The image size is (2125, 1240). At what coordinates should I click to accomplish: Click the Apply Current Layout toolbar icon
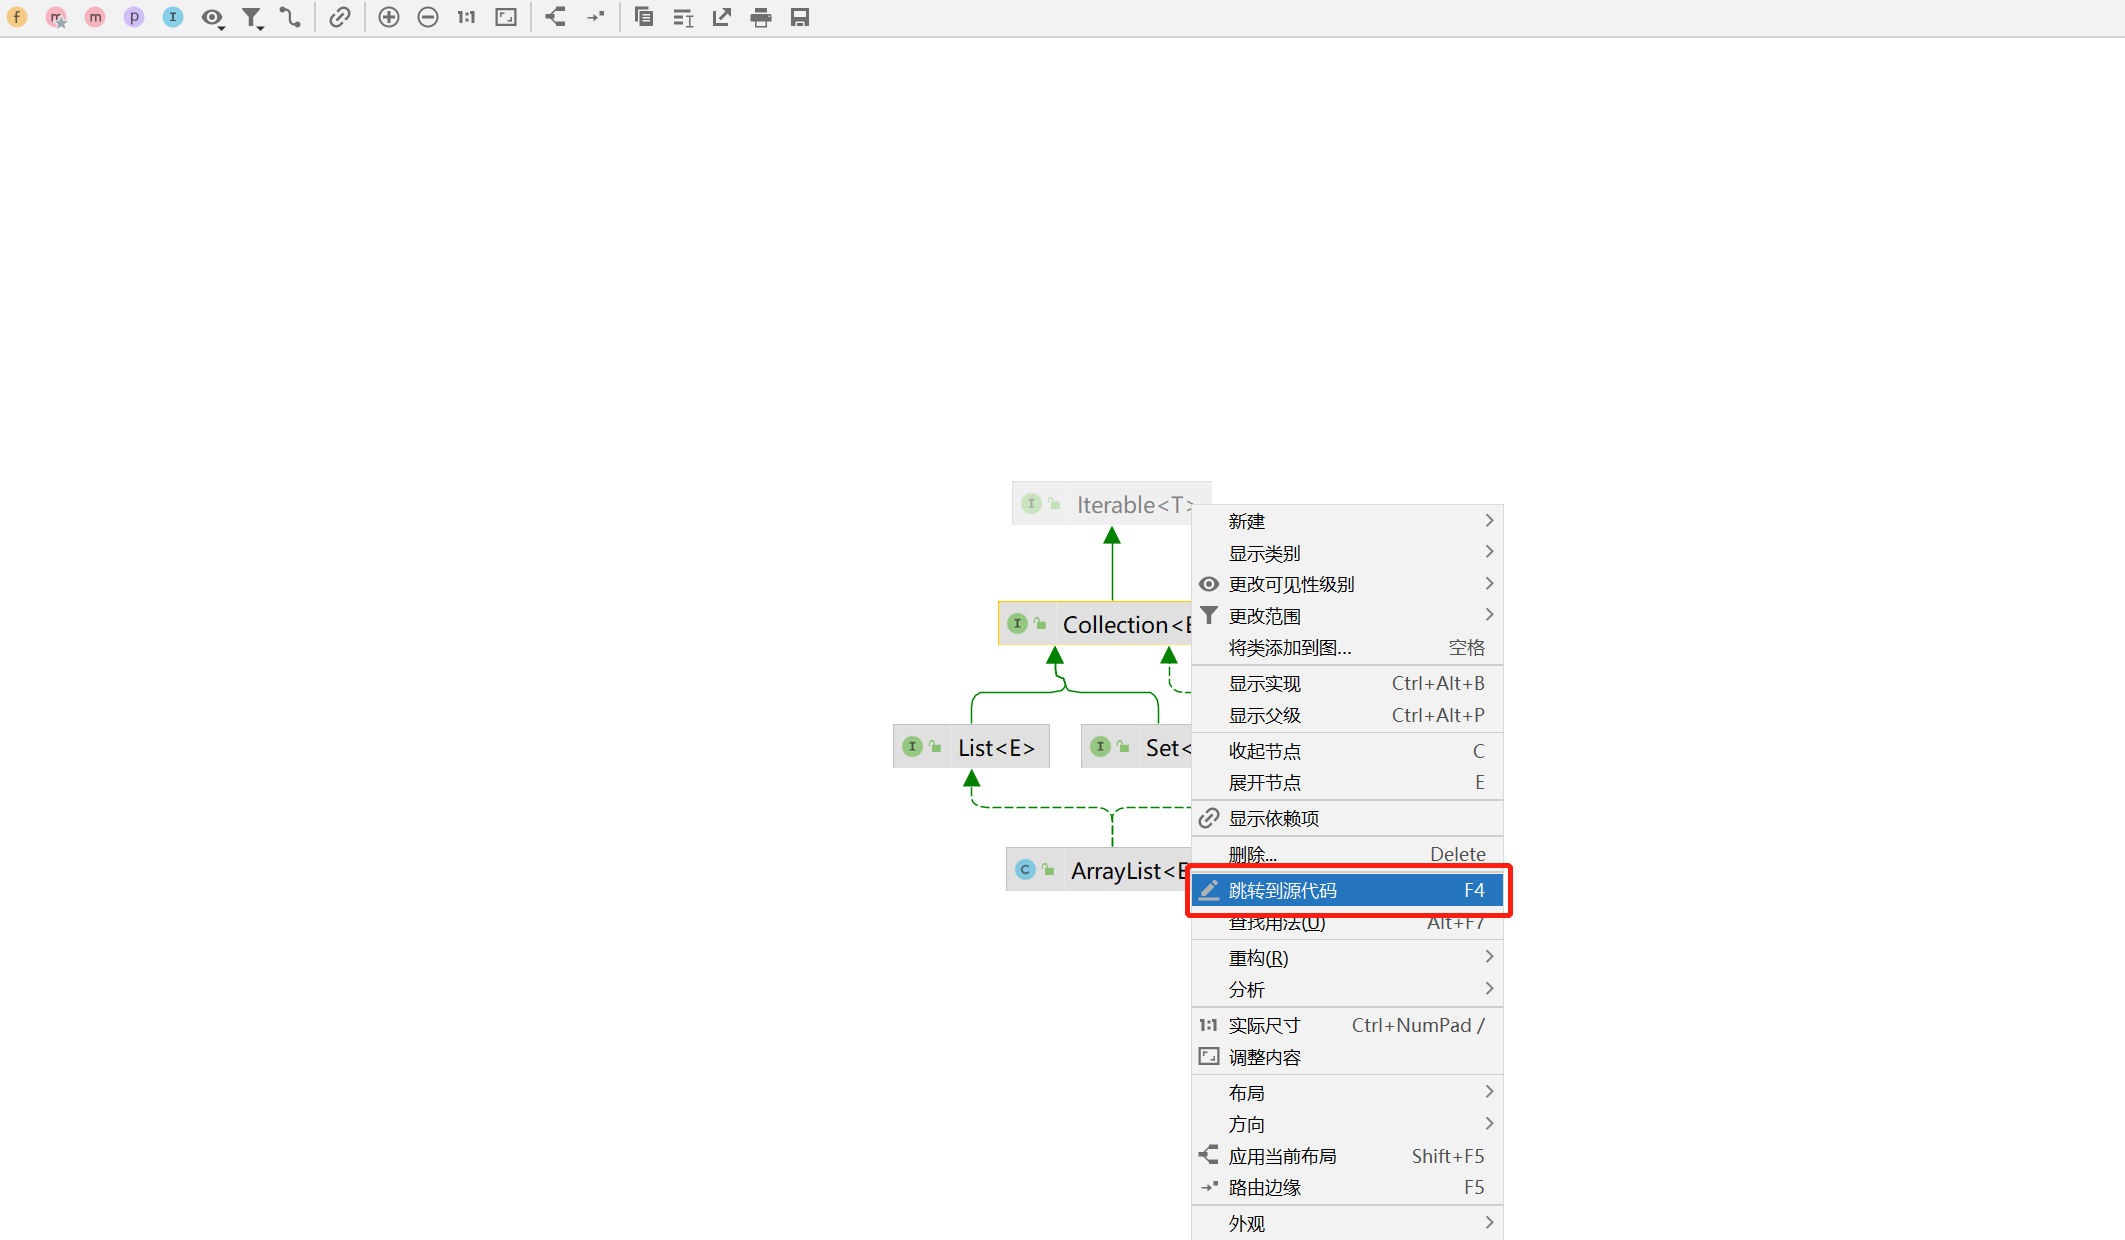click(x=555, y=17)
